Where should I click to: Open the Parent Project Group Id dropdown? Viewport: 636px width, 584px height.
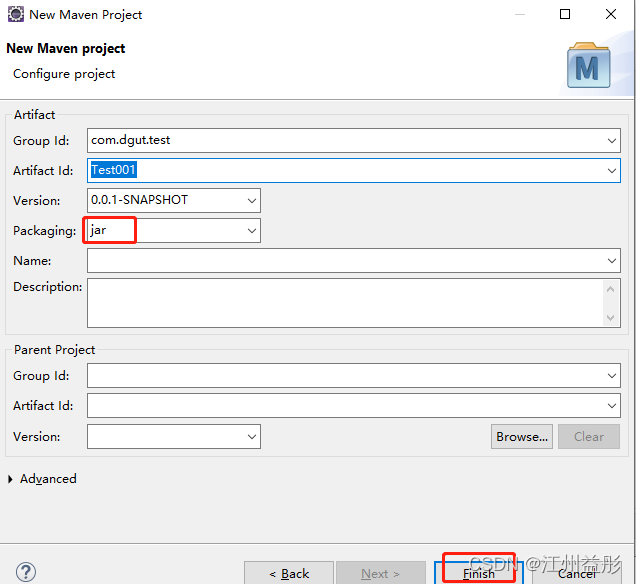coord(612,376)
